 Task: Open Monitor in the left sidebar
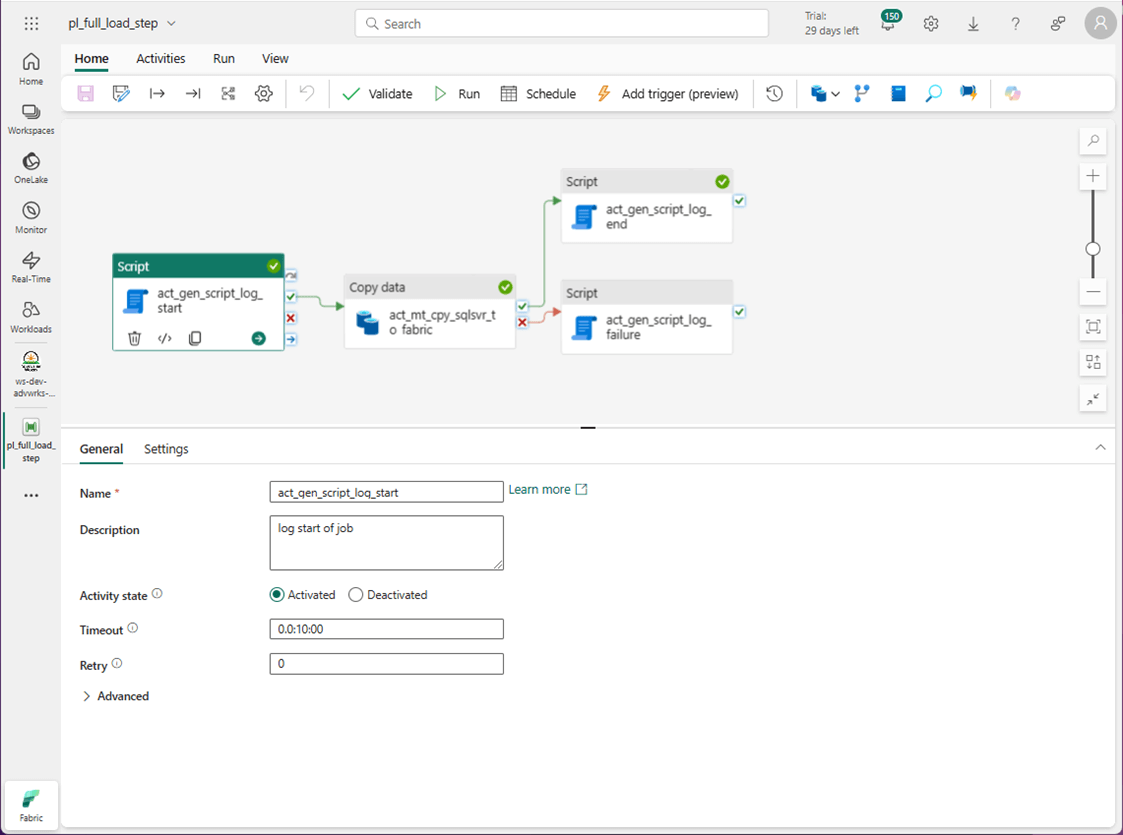(31, 217)
